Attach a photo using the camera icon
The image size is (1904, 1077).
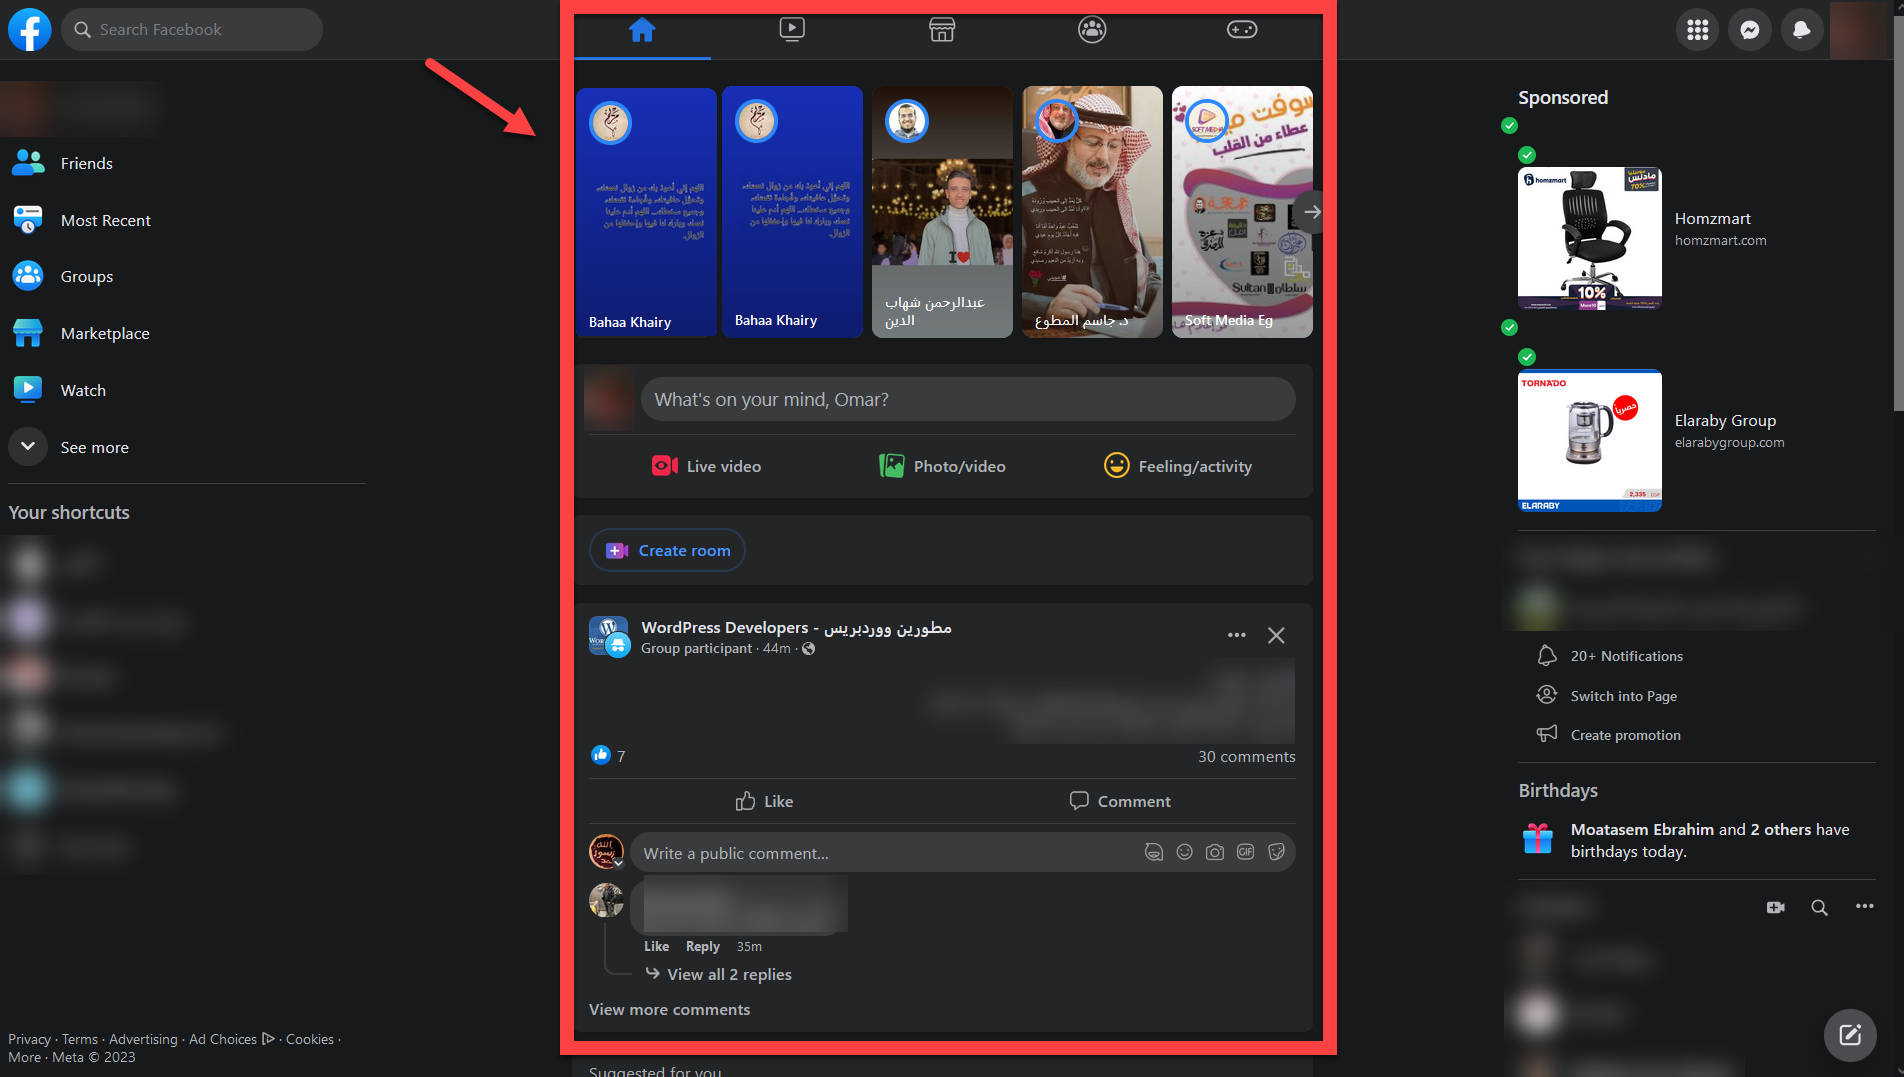[x=1214, y=852]
